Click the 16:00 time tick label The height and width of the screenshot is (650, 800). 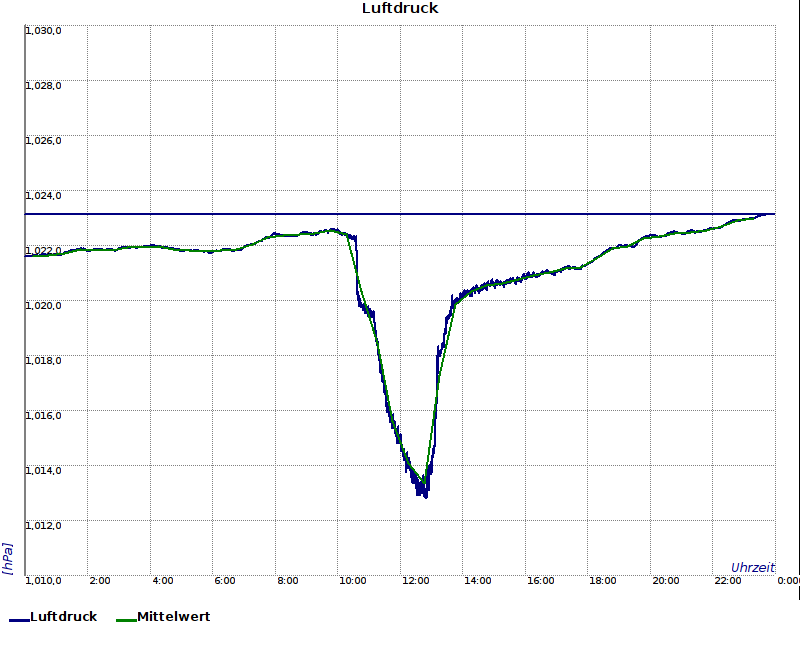pos(540,581)
